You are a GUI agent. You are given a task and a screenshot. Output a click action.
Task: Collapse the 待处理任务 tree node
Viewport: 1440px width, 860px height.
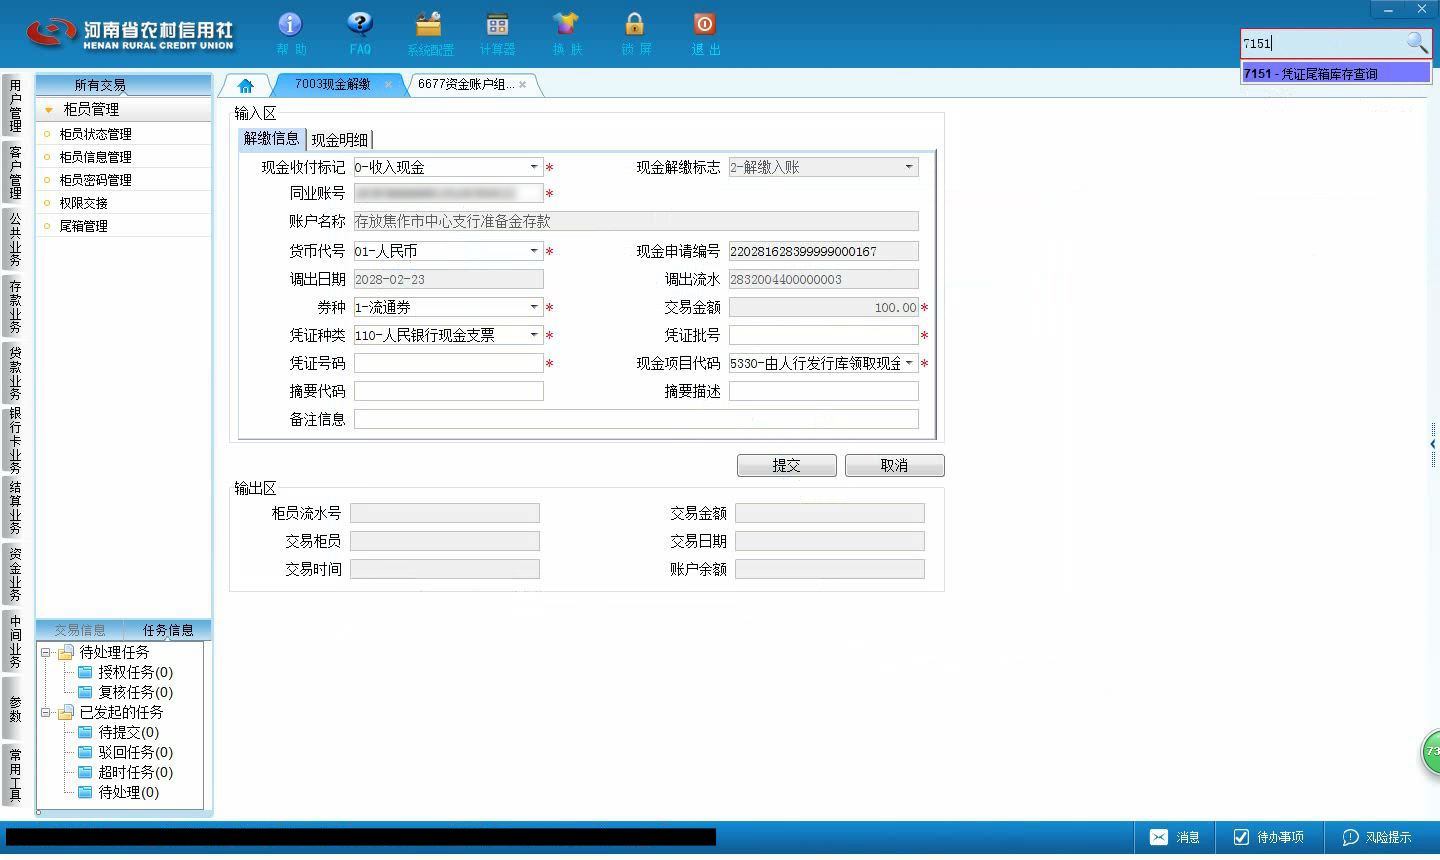point(45,652)
